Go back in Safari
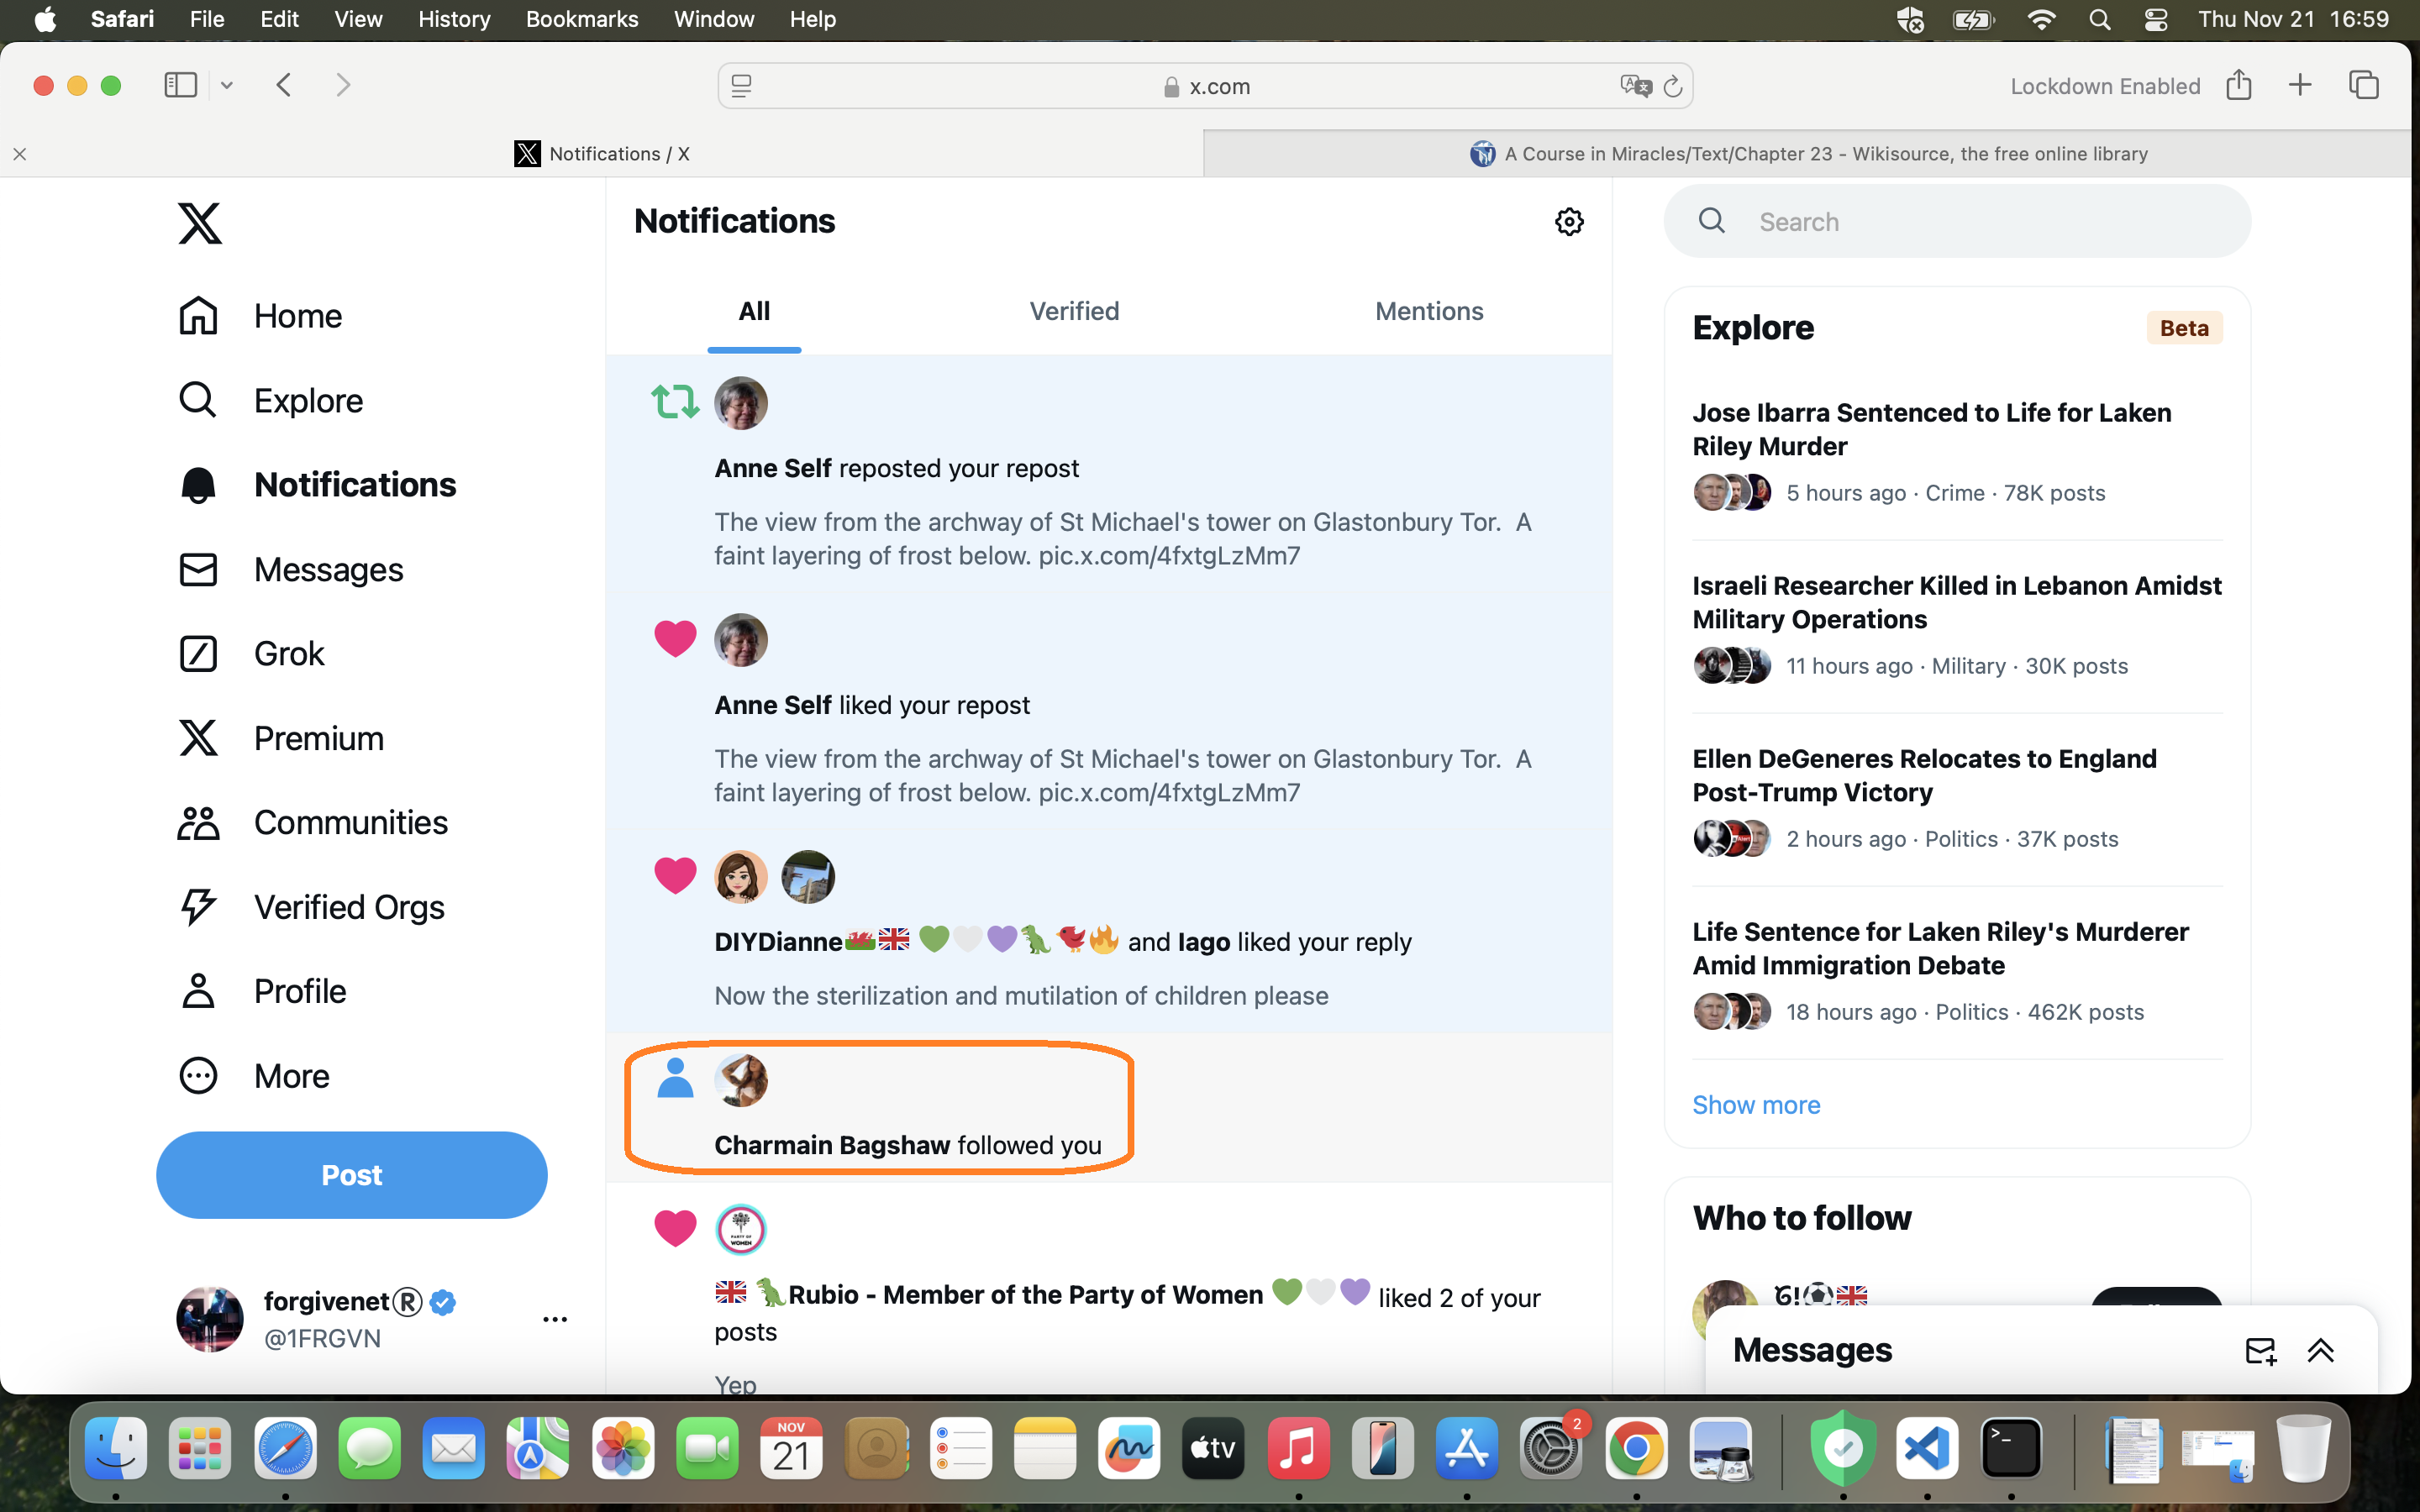Image resolution: width=2420 pixels, height=1512 pixels. [x=284, y=85]
